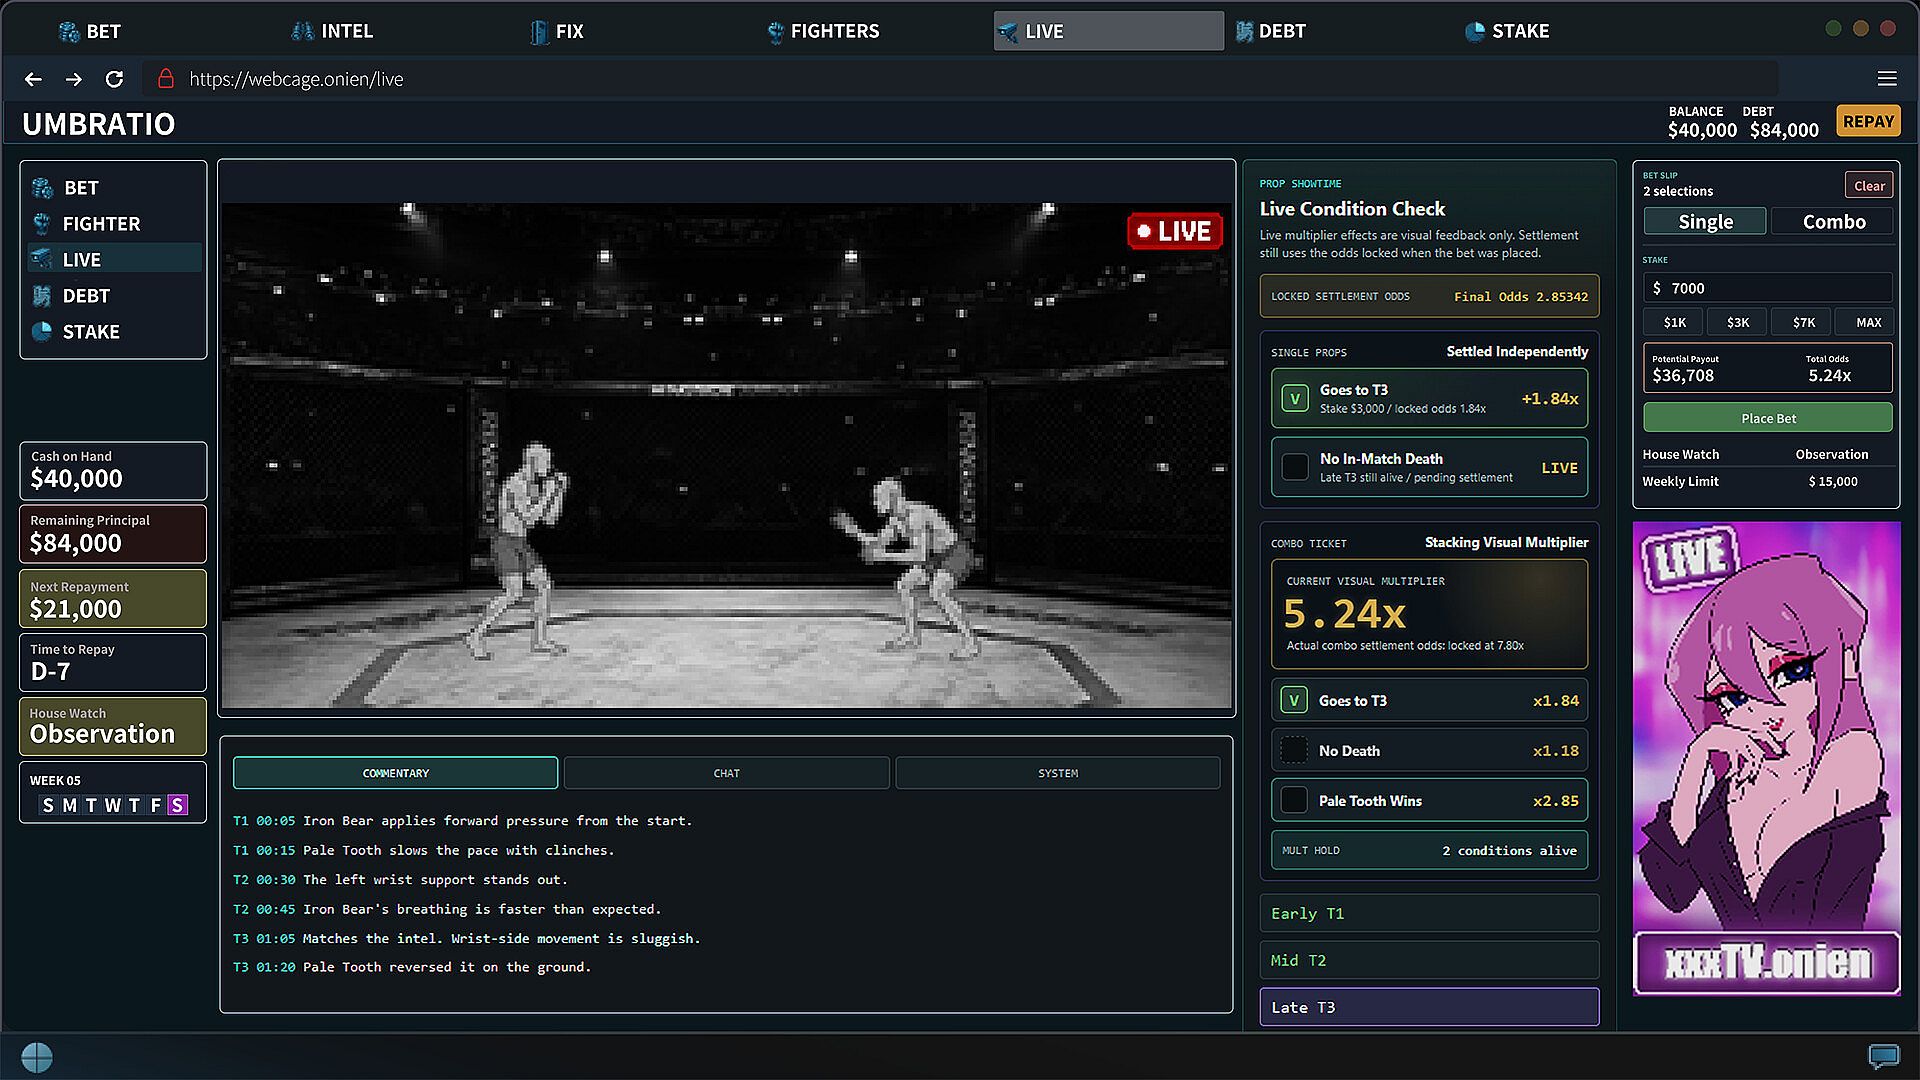Toggle the No In-Match Death checkbox
Image resolution: width=1920 pixels, height=1080 pixels.
coord(1295,467)
